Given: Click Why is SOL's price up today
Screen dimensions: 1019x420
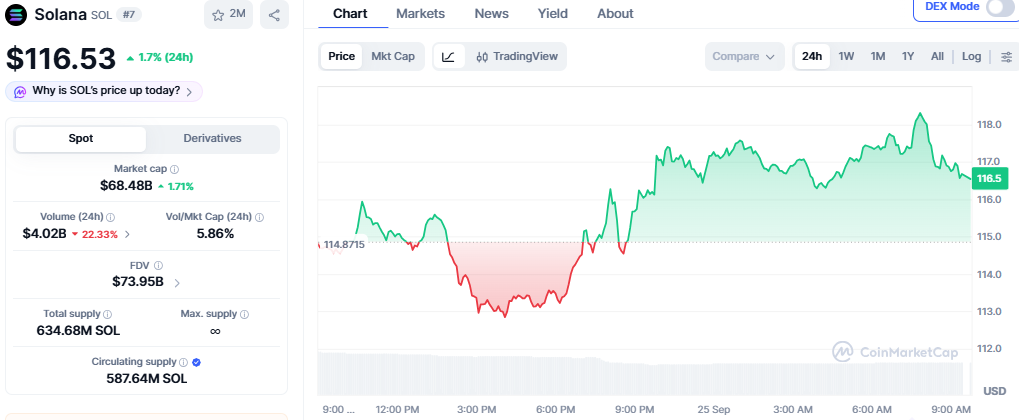Looking at the screenshot, I should coord(105,92).
